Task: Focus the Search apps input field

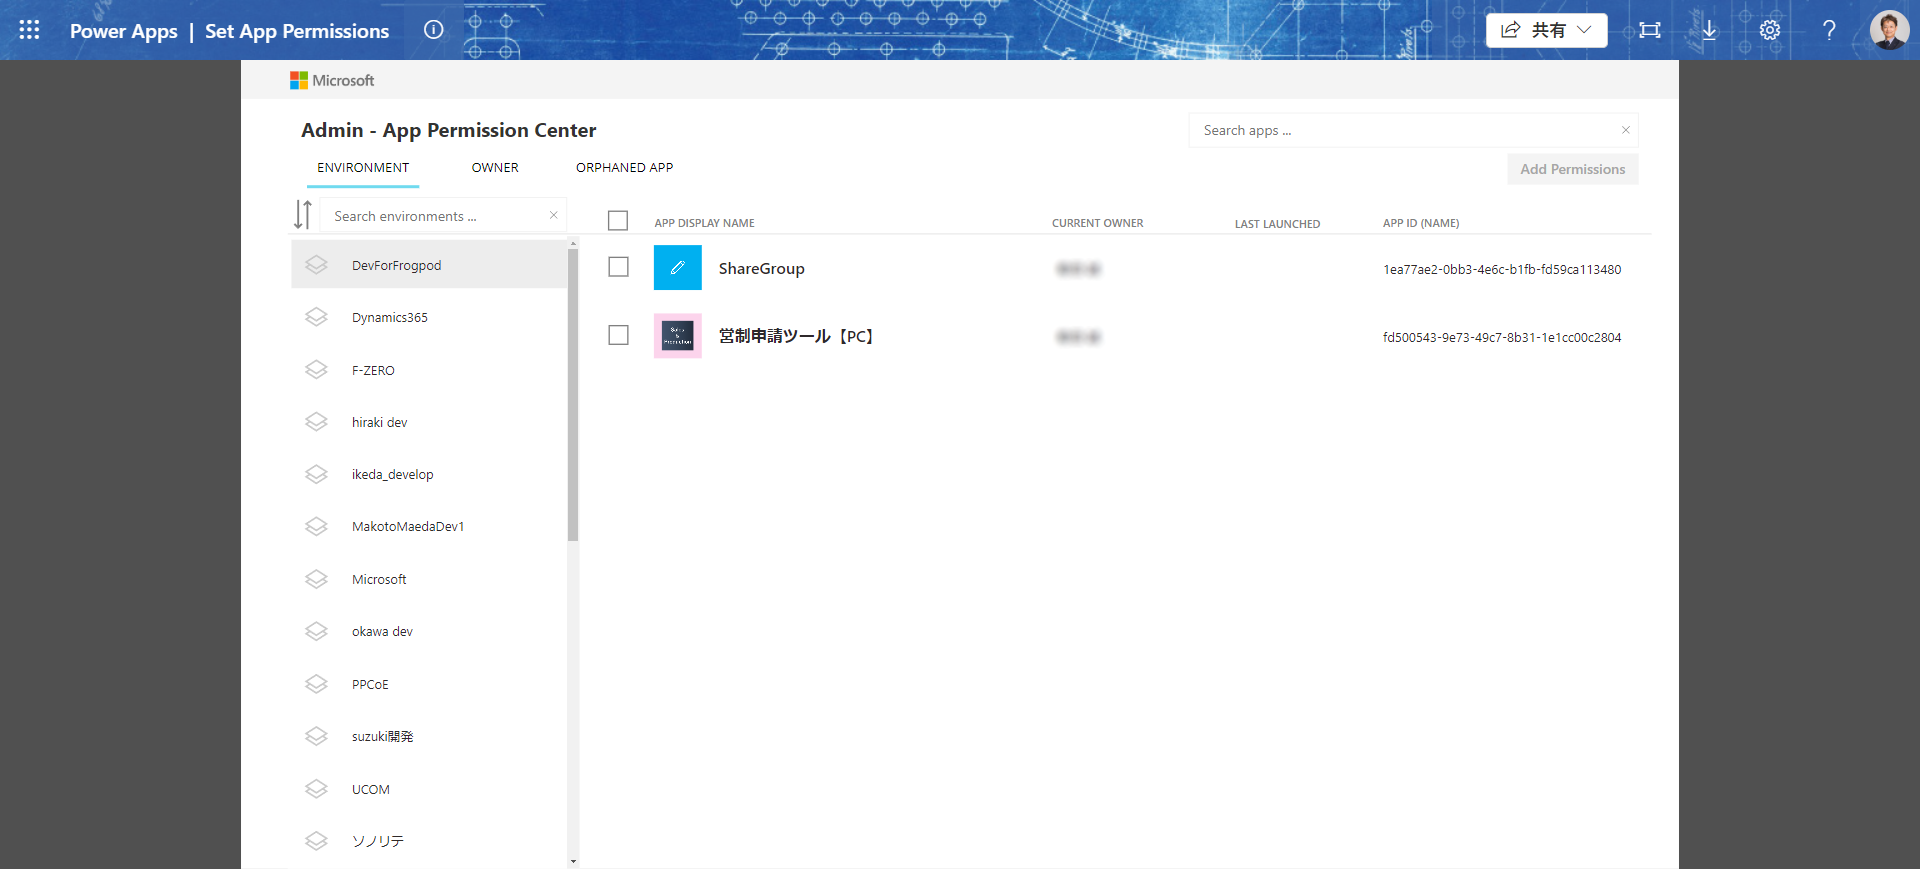Action: pos(1413,130)
